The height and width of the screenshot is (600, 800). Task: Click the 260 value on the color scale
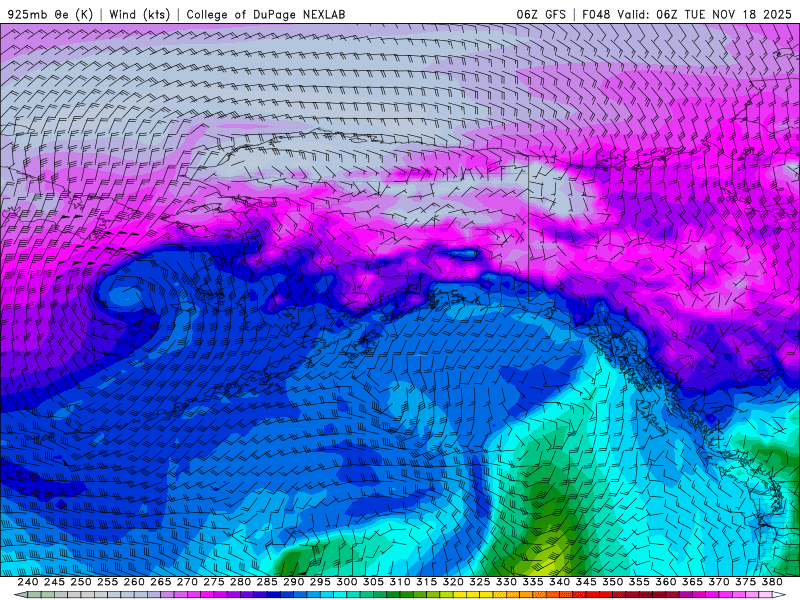click(134, 582)
